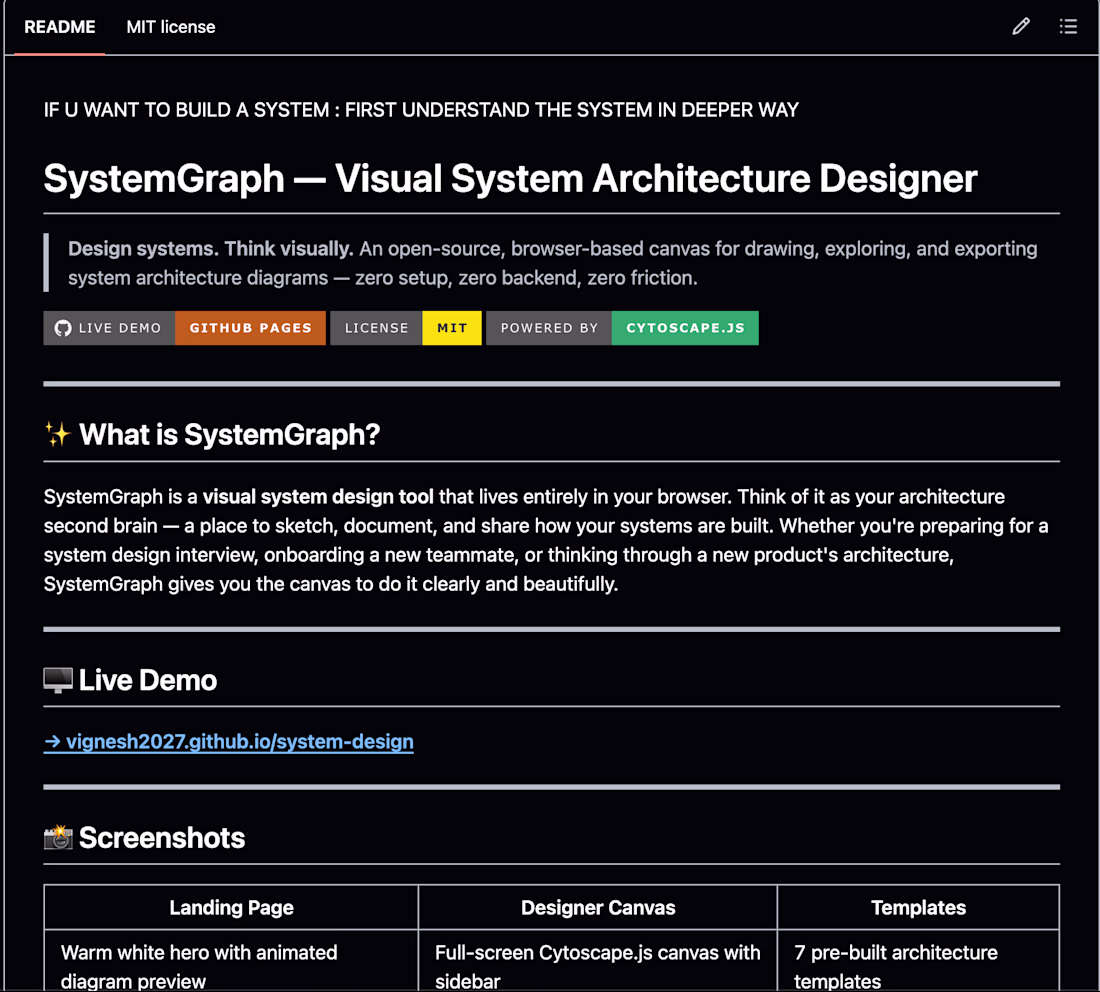Click the SystemGraph main title heading

click(x=510, y=178)
